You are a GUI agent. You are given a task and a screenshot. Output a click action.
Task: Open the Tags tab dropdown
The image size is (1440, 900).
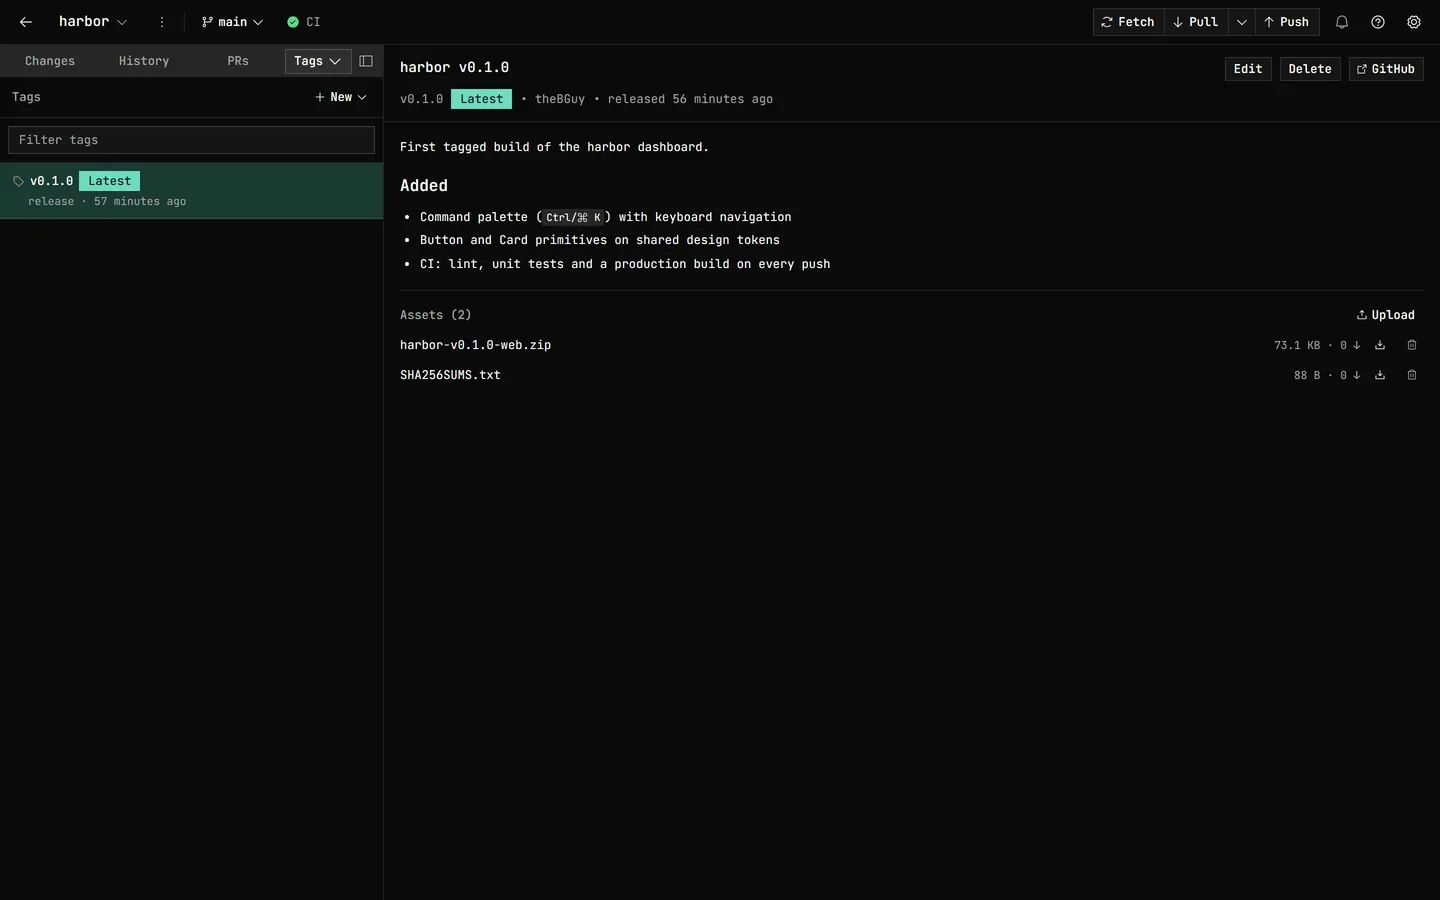pos(318,61)
